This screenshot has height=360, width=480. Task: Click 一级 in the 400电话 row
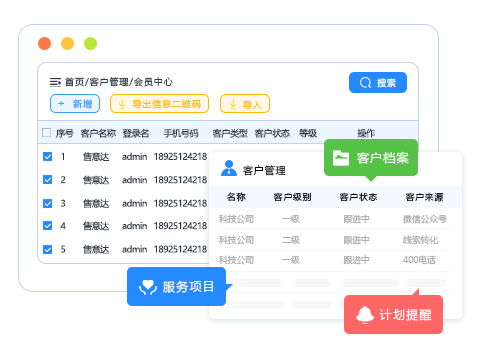(291, 260)
